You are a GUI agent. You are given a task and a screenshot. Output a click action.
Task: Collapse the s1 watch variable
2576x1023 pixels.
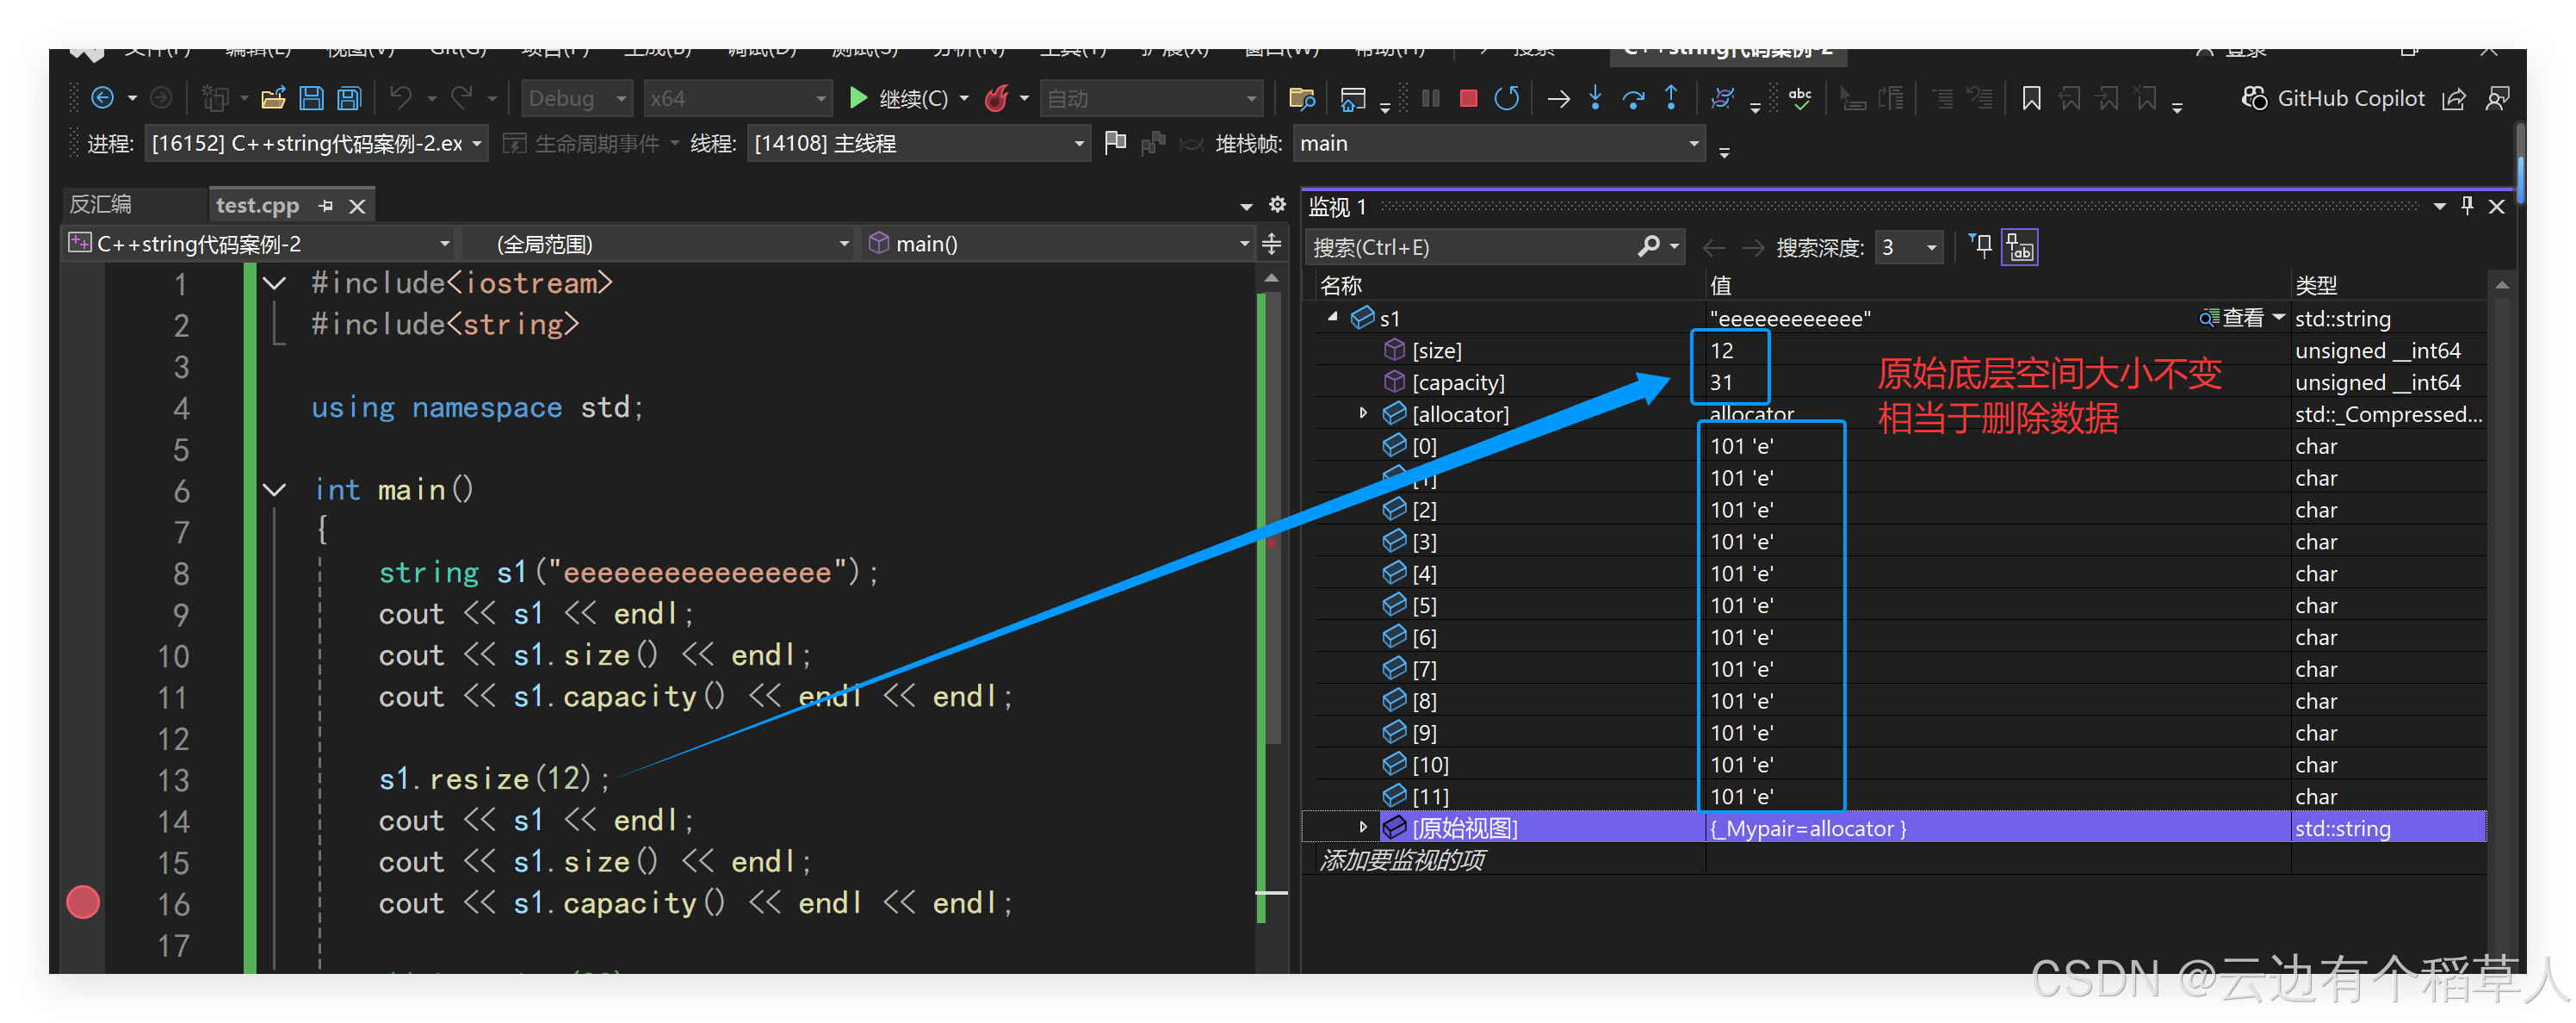[1332, 318]
